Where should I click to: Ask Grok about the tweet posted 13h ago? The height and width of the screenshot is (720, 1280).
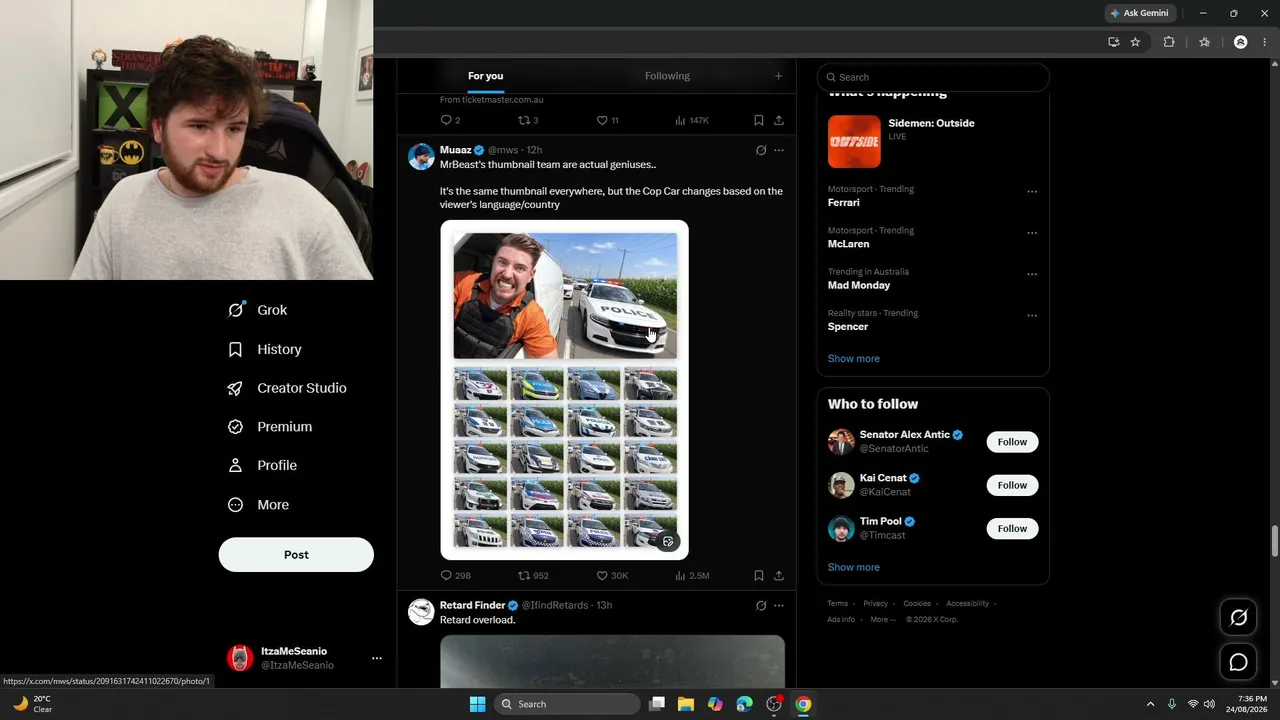[x=761, y=605]
